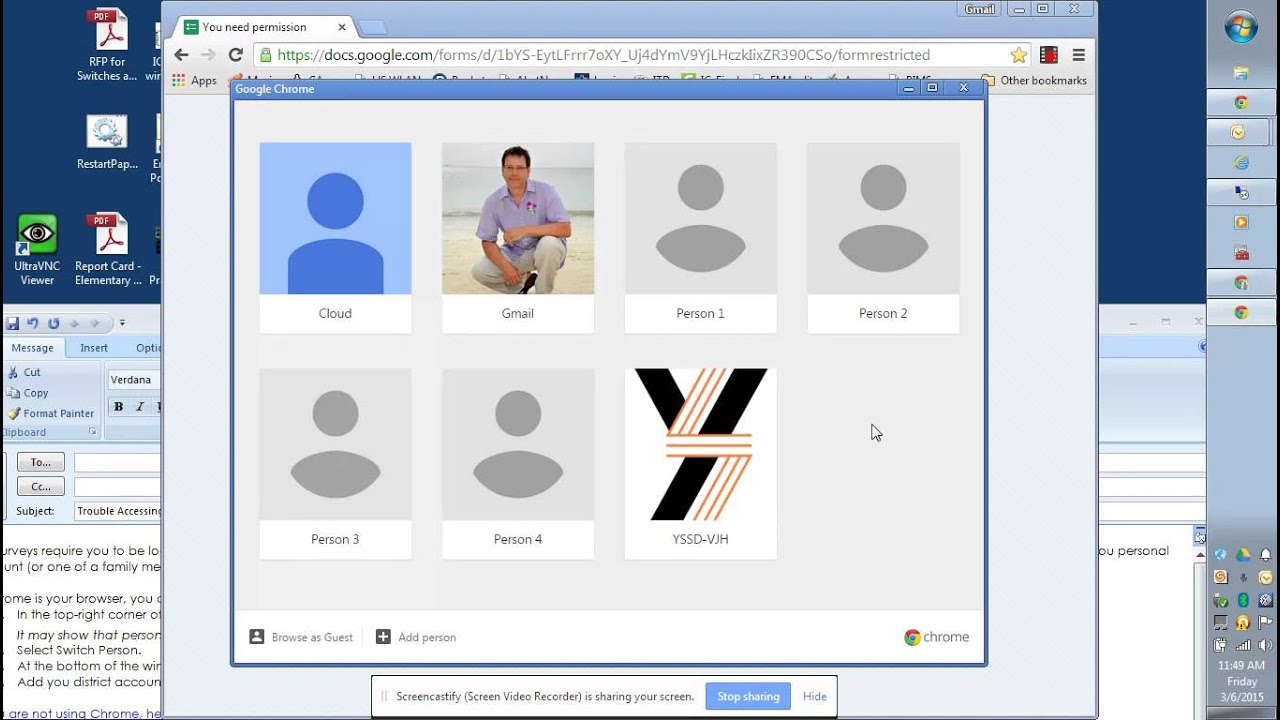
Task: Open the Chrome hamburger menu
Action: [1078, 55]
